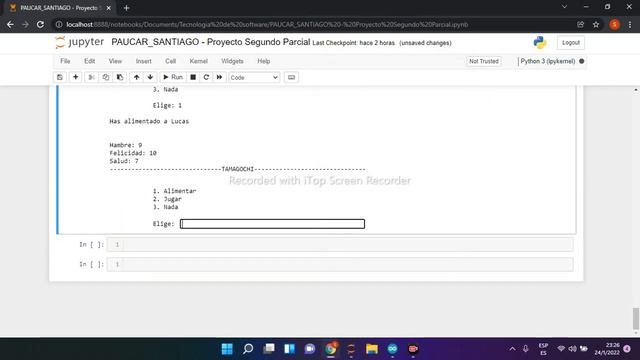The height and width of the screenshot is (360, 640).
Task: Run the selected cell
Action: [173, 77]
